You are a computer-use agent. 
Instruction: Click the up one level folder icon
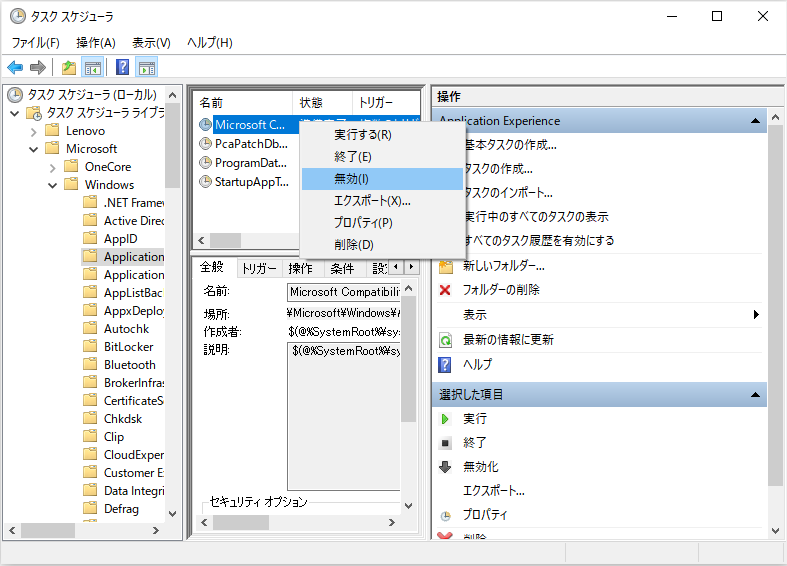click(x=69, y=67)
